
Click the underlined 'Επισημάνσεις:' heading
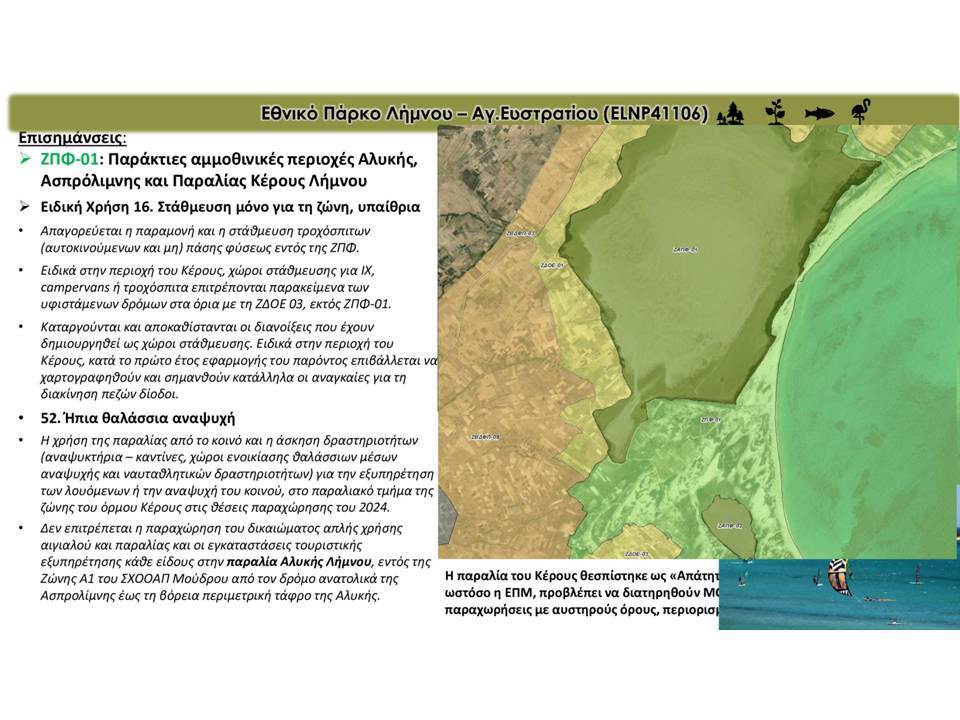click(x=72, y=137)
